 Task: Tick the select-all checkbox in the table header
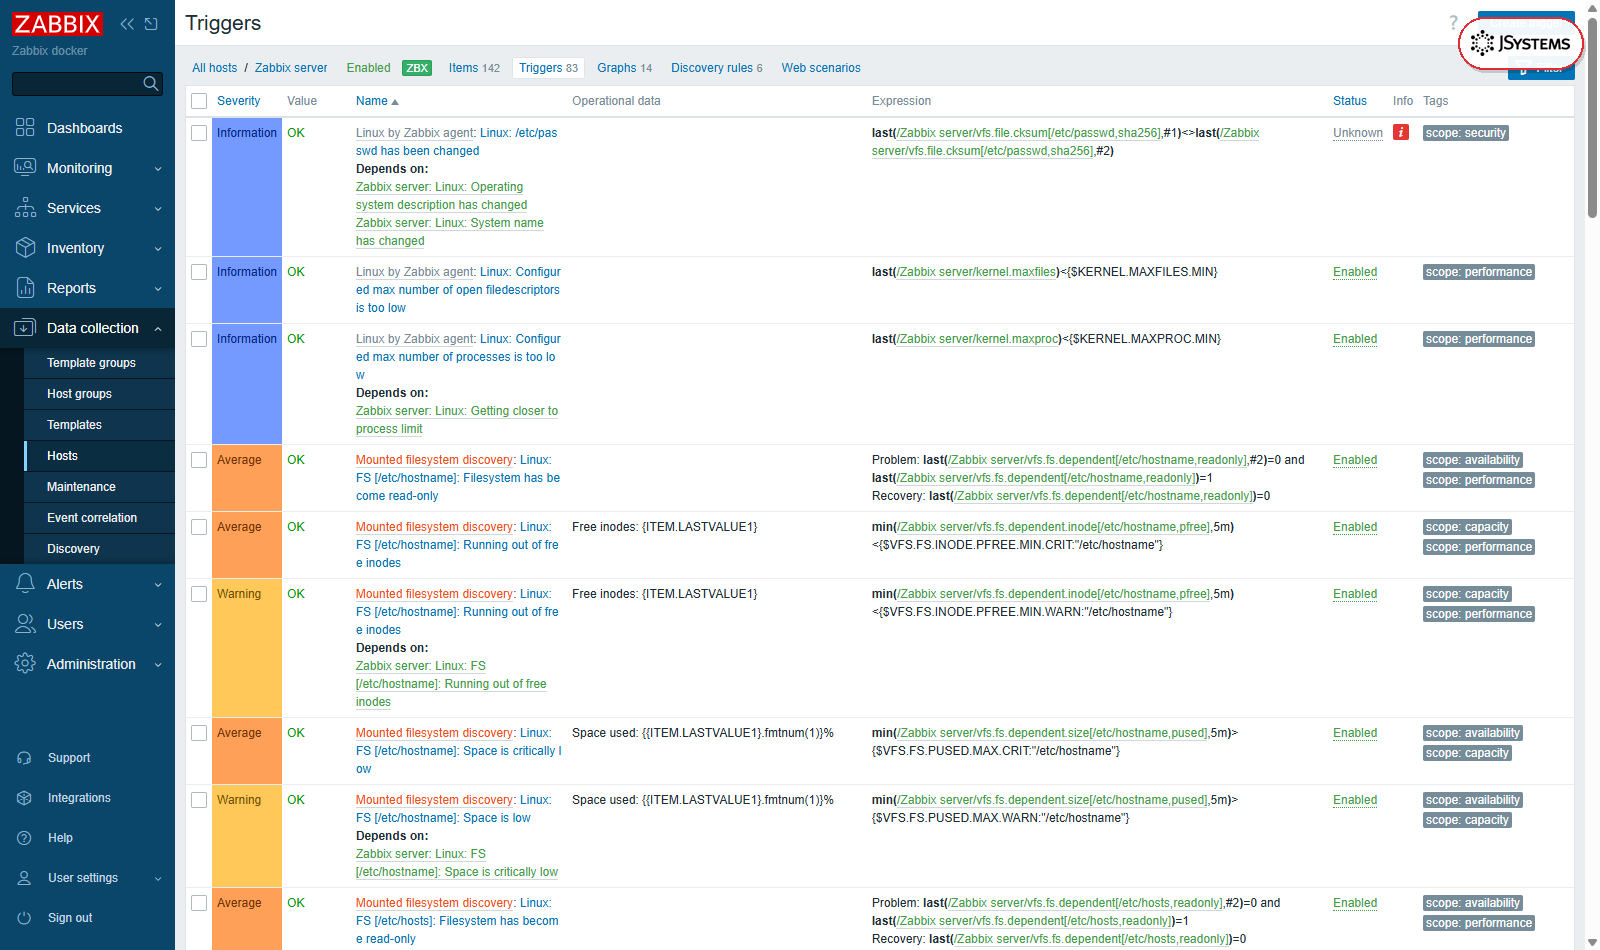click(x=199, y=101)
